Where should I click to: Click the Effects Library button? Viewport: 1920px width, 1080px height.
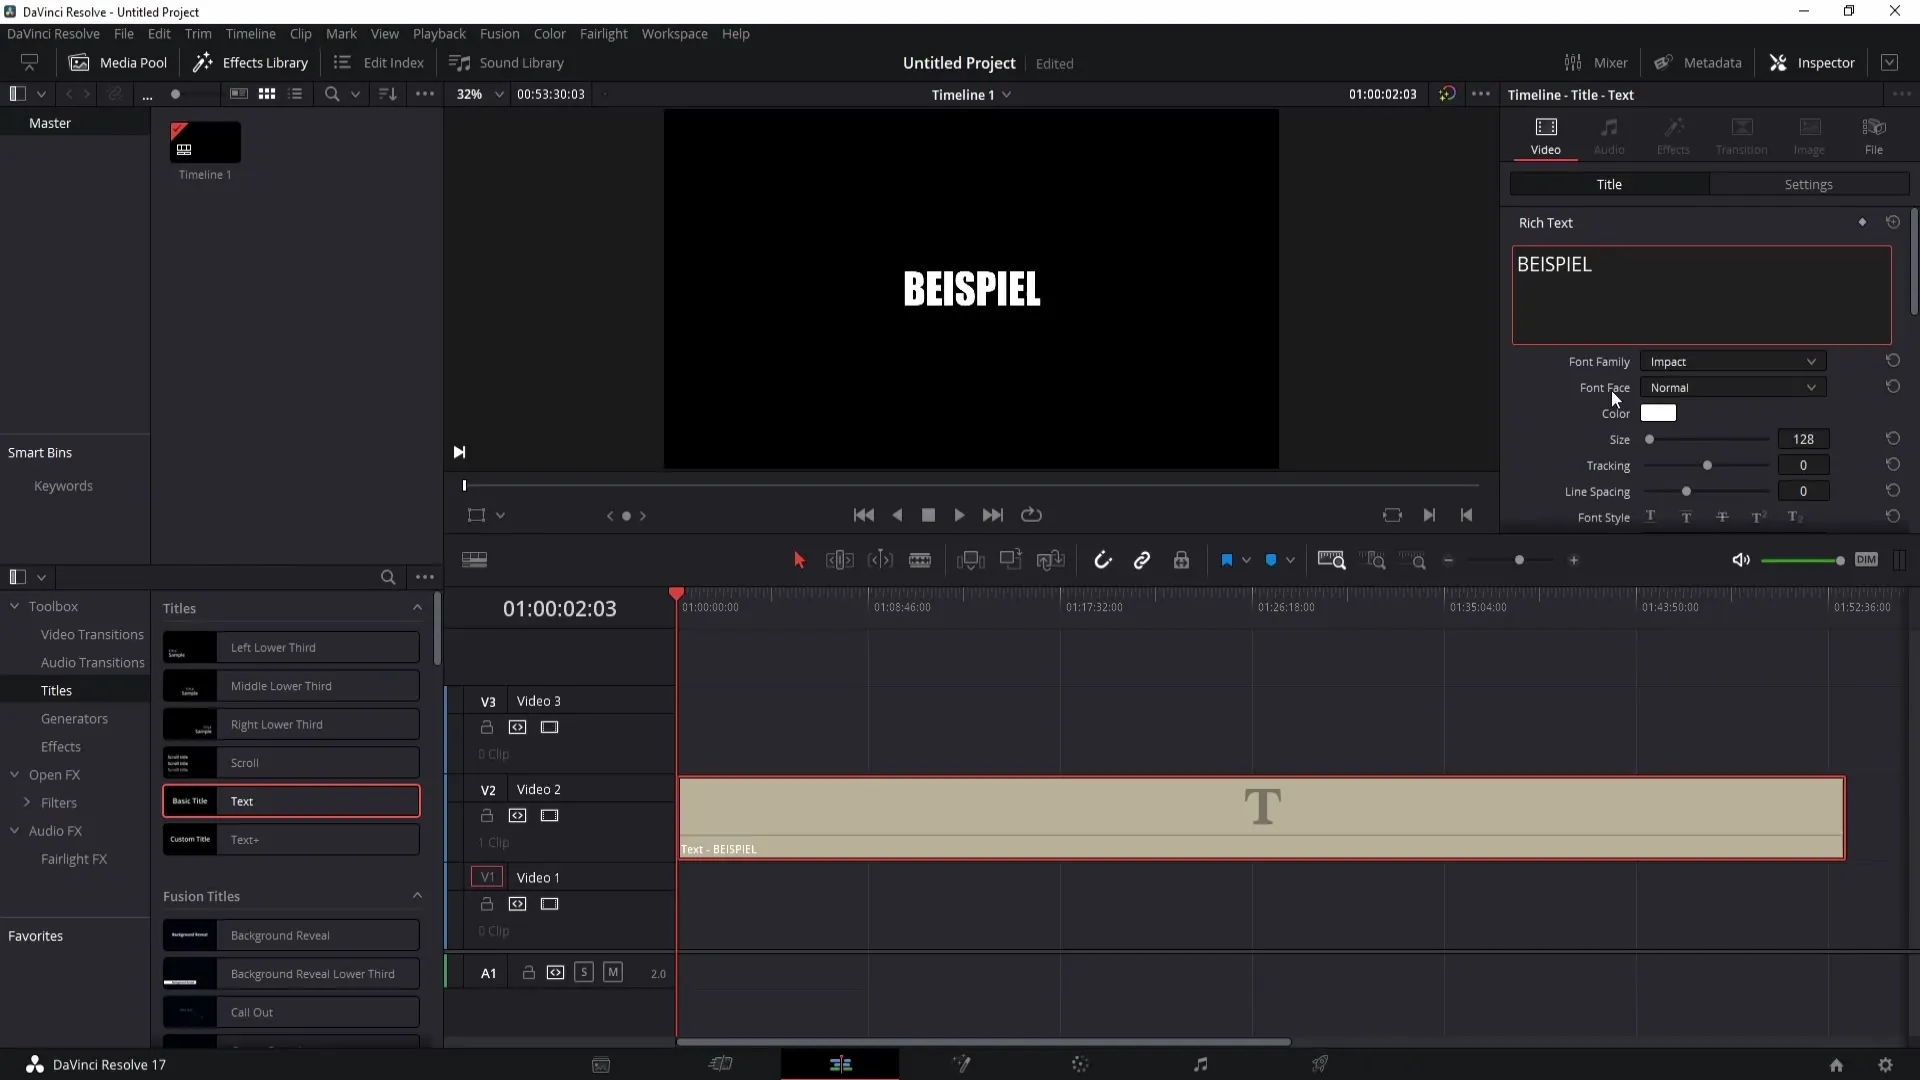point(251,62)
